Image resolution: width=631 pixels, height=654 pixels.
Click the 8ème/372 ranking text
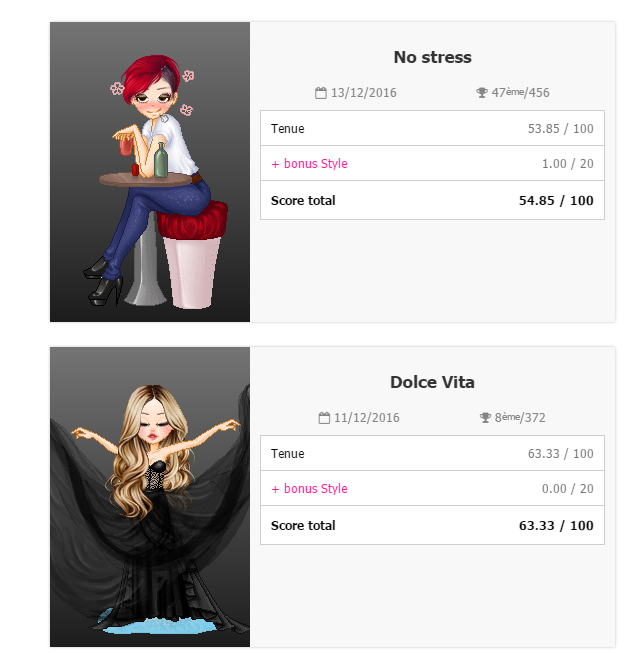point(520,418)
